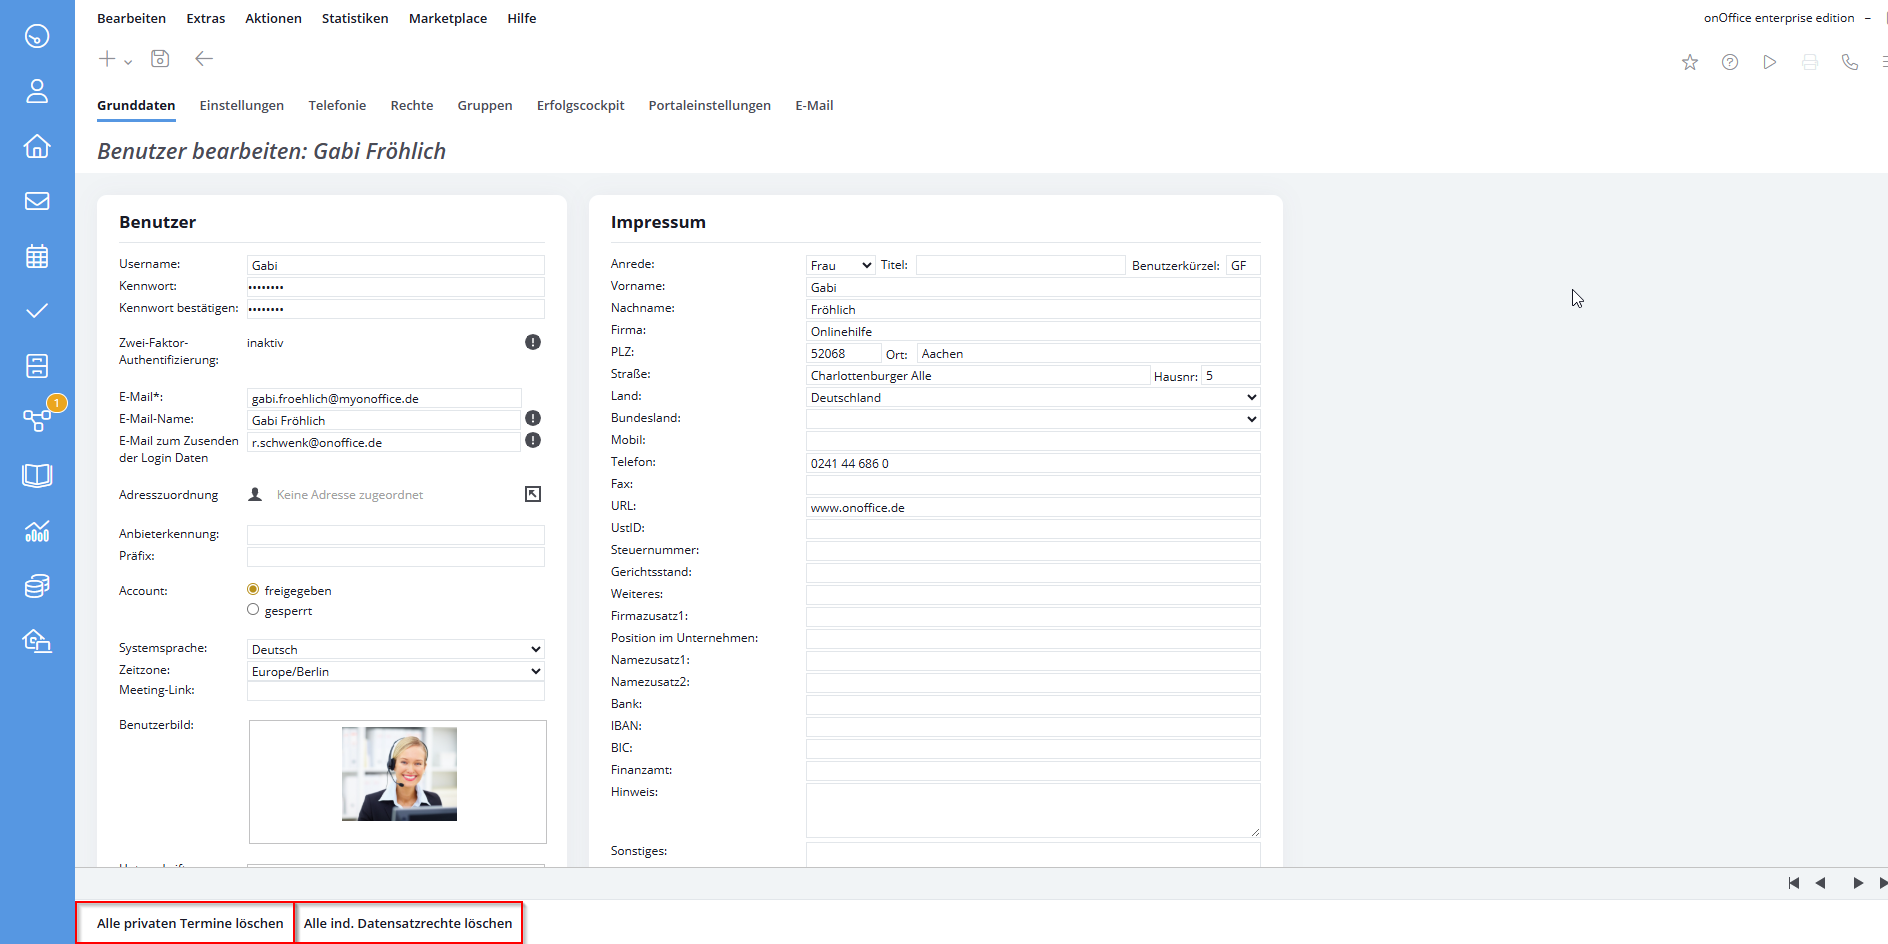Click 'Alle privaten Termine löschen' button

click(x=190, y=923)
